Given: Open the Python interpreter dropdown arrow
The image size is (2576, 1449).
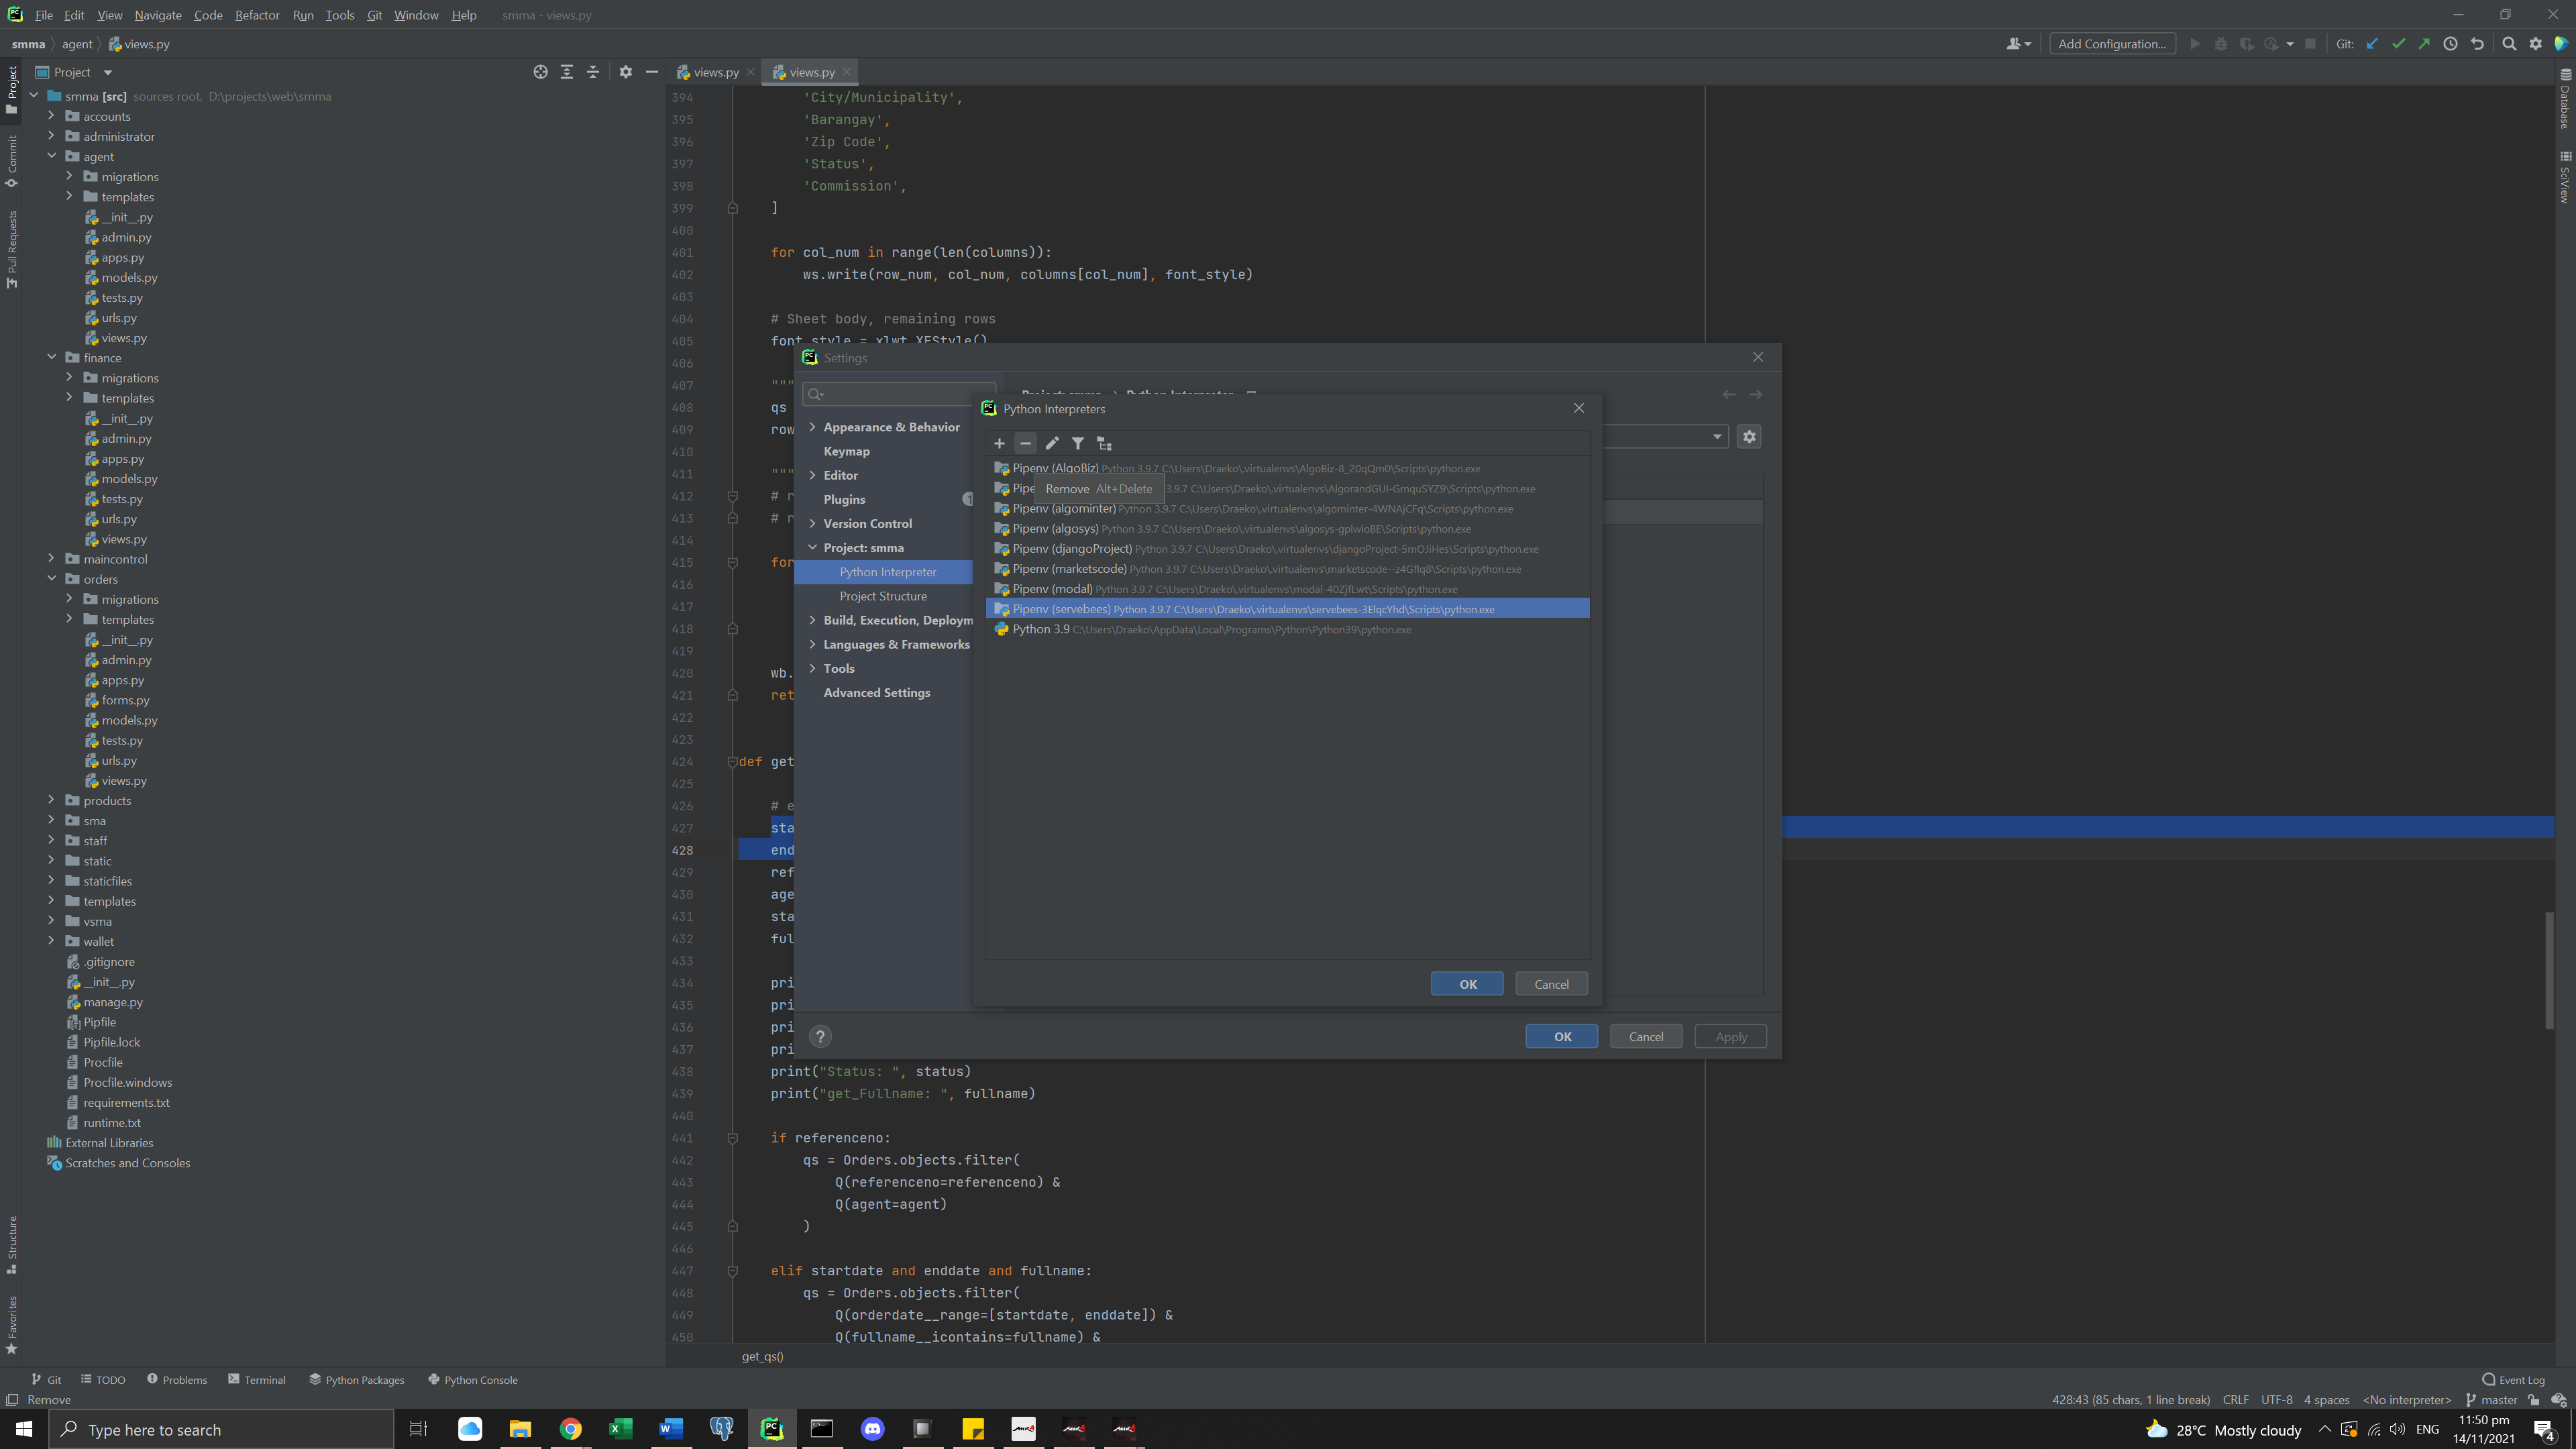Looking at the screenshot, I should tap(1717, 436).
